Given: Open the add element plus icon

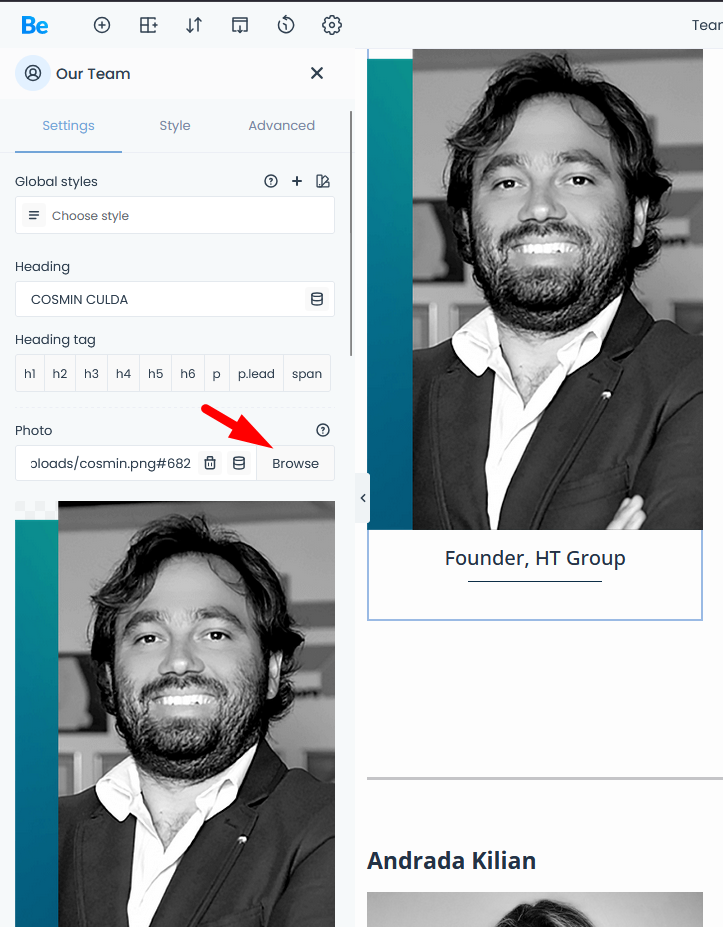Looking at the screenshot, I should coord(102,25).
